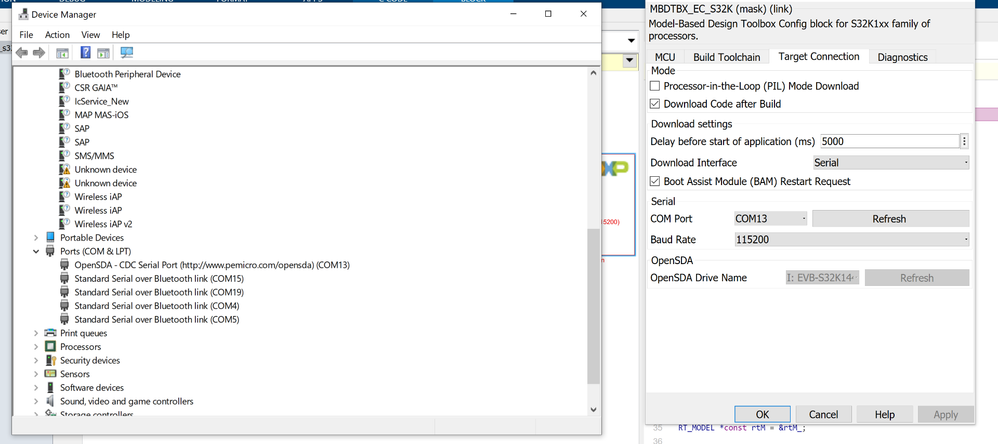Click the delay before start input field
This screenshot has width=998, height=444.
click(x=890, y=141)
